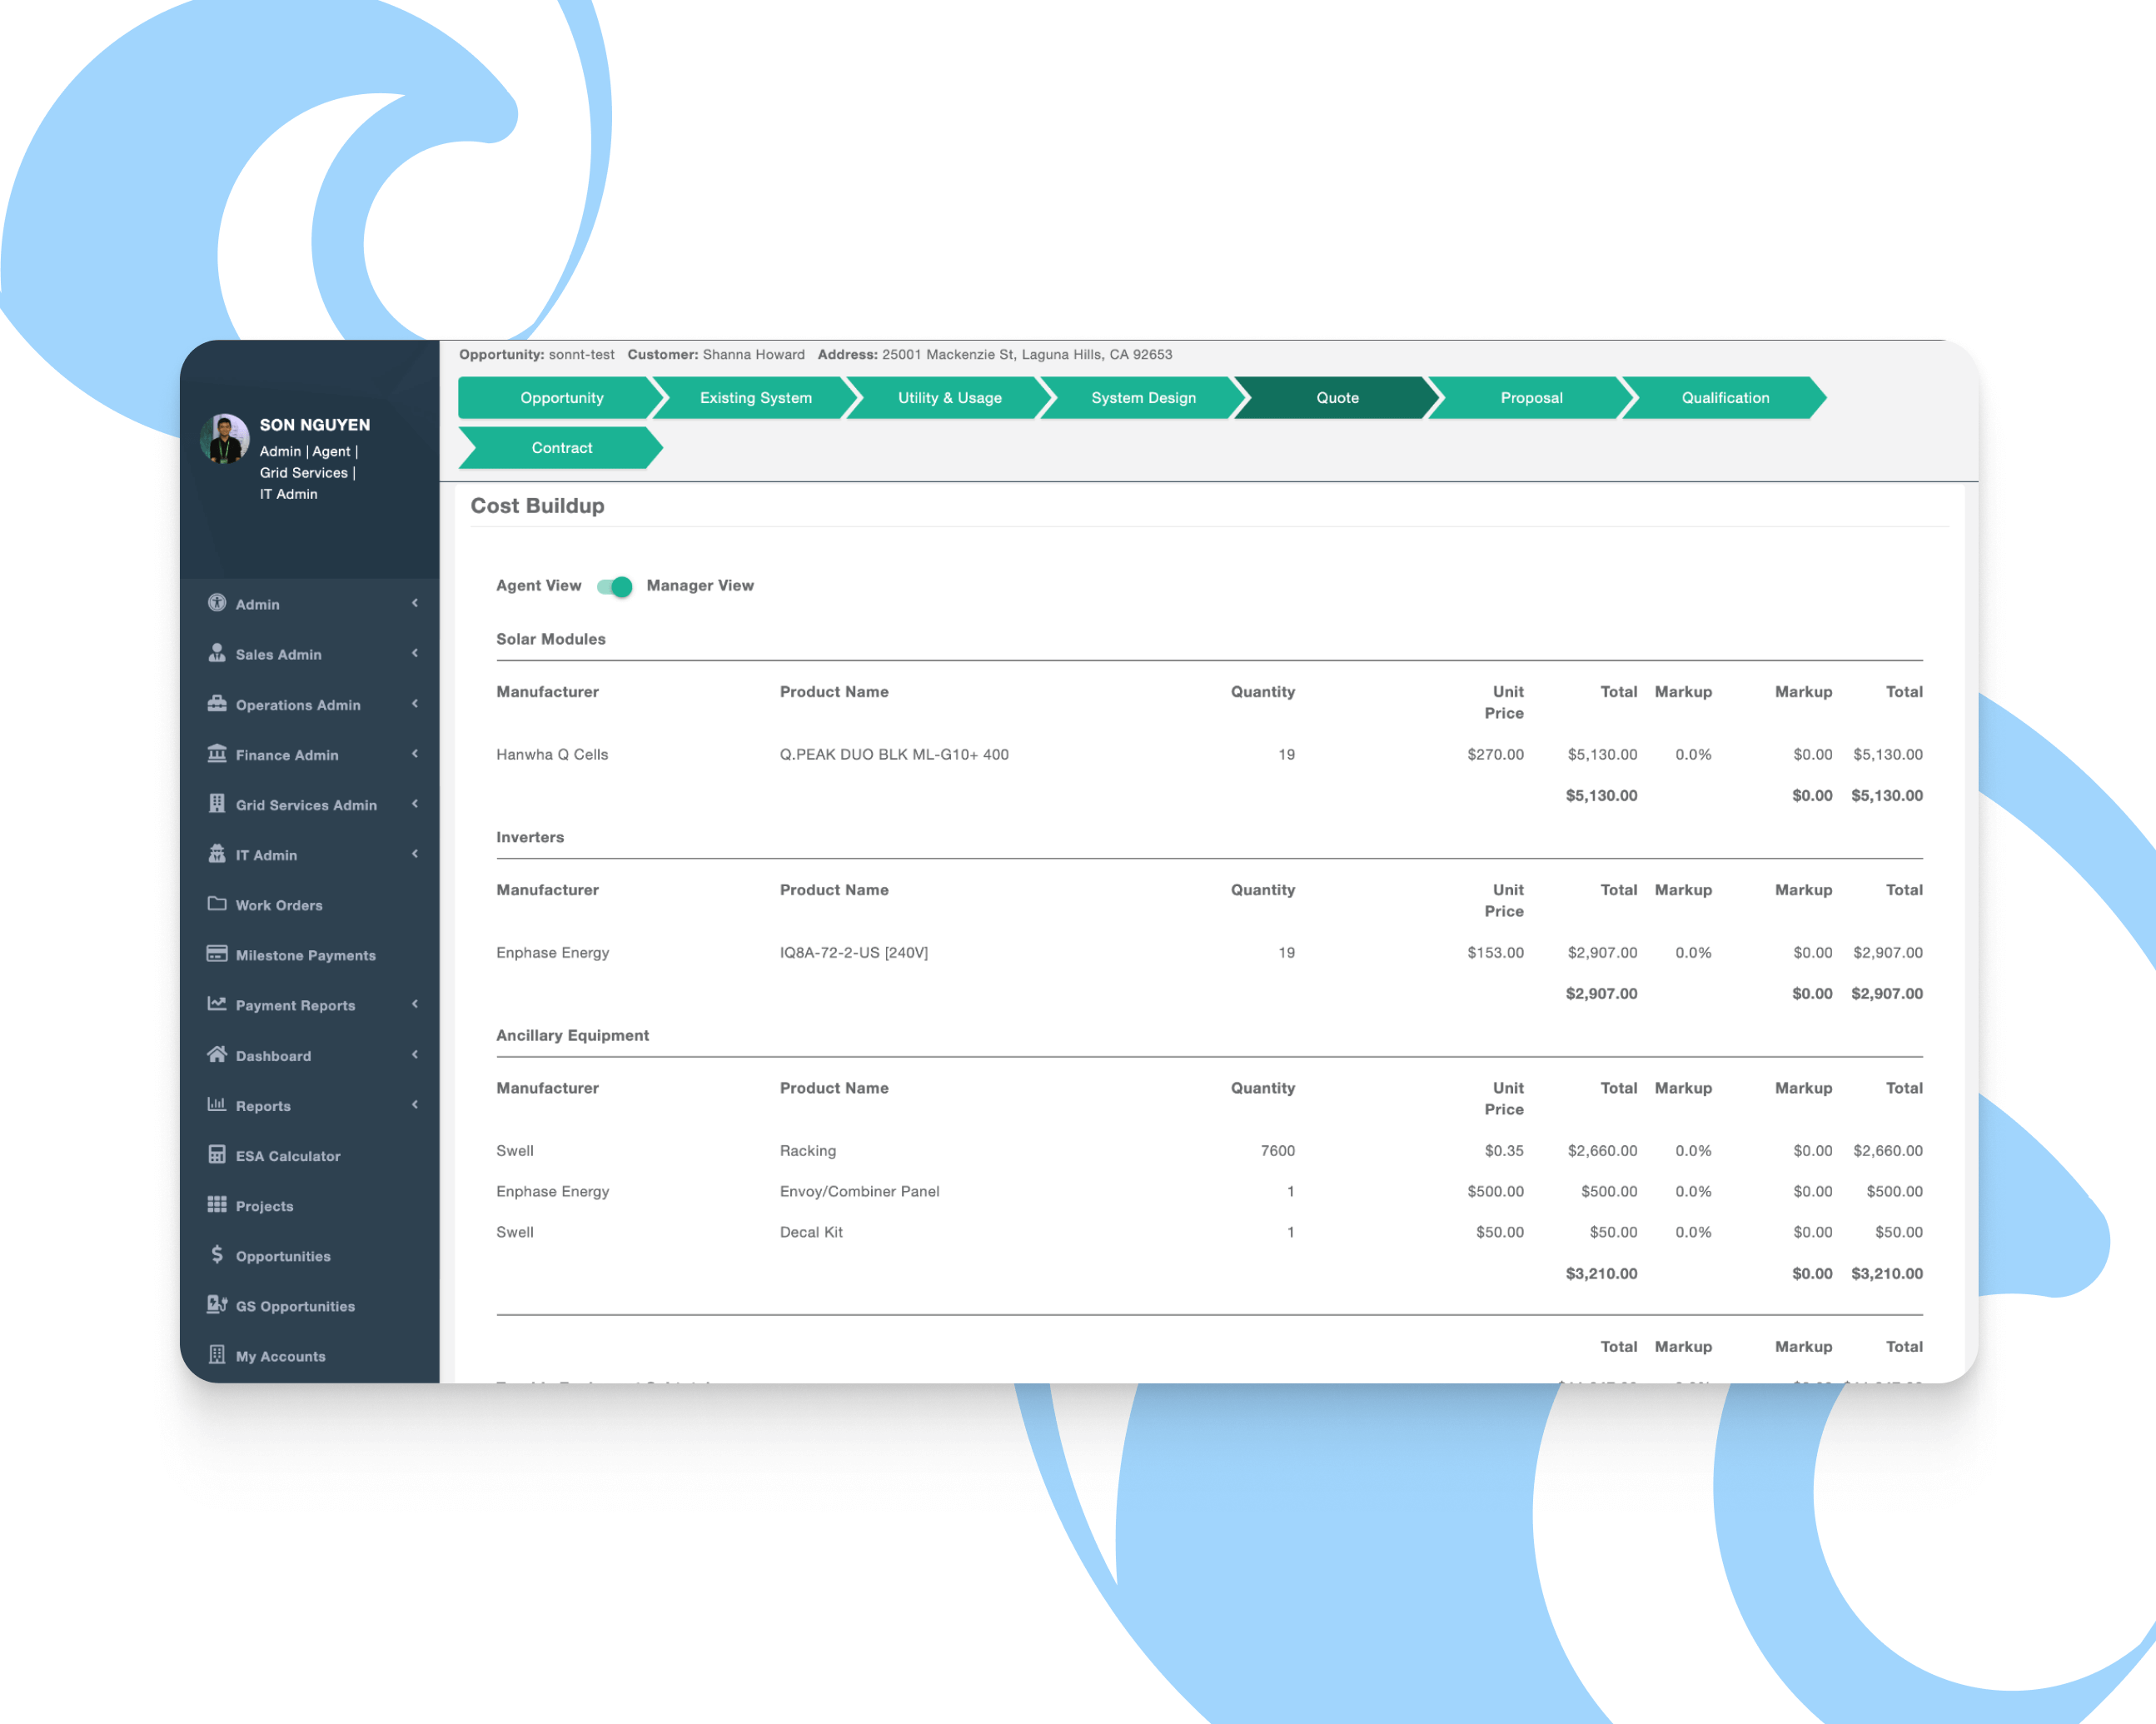Click the ESA Calculator icon
The image size is (2156, 1724).
217,1154
